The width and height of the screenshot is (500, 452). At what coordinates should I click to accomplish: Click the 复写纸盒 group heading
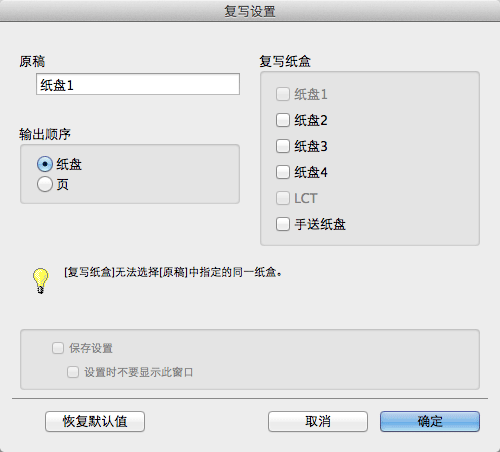(x=285, y=61)
